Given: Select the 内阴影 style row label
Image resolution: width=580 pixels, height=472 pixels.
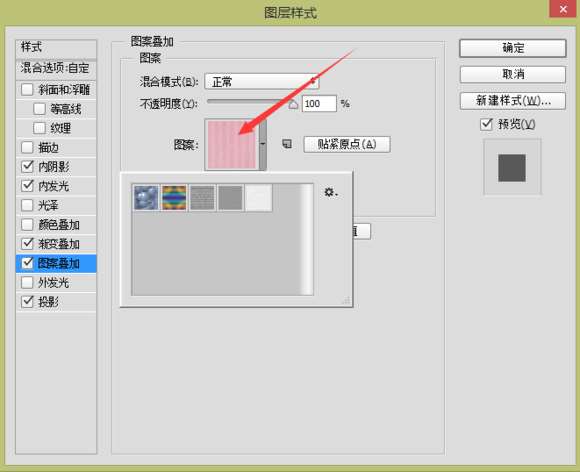Looking at the screenshot, I should [54, 167].
